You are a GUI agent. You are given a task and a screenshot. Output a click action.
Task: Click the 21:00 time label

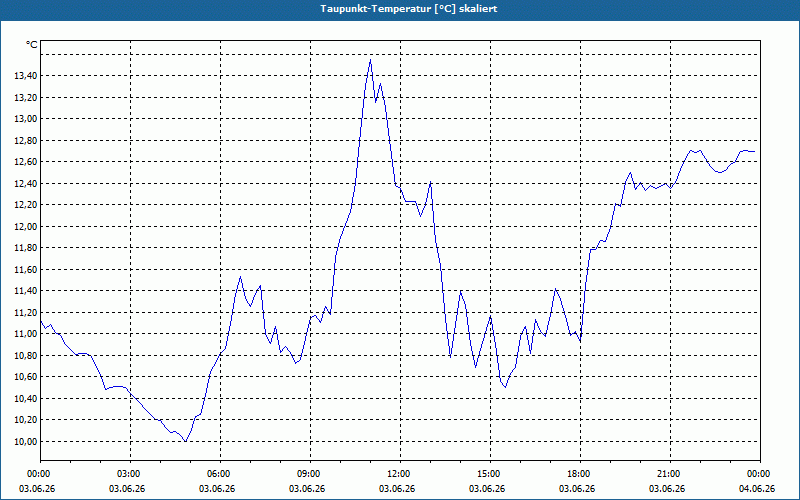pyautogui.click(x=670, y=474)
